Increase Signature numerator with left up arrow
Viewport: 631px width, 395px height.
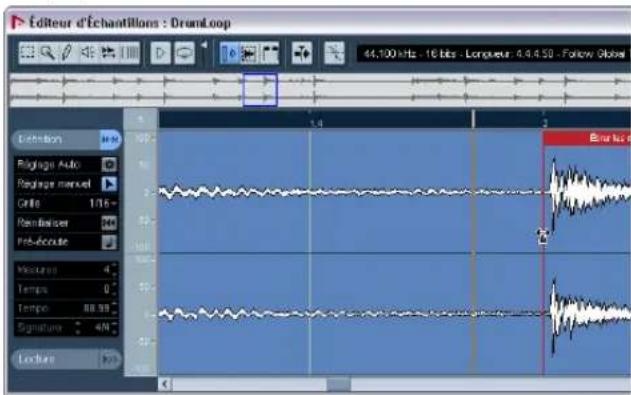coord(78,324)
